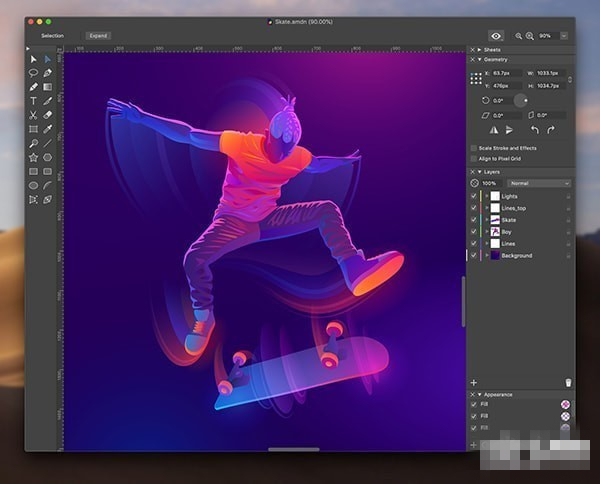This screenshot has width=600, height=484.
Task: Click the Expand button in toolbar
Action: [98, 35]
